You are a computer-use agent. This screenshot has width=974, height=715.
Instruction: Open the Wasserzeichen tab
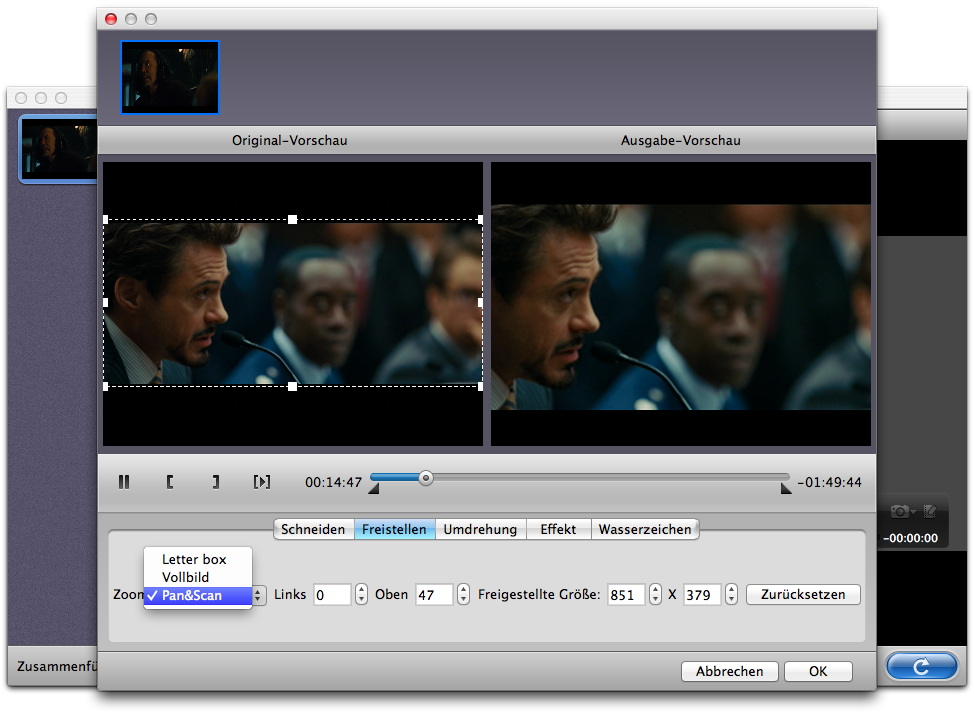pos(645,530)
